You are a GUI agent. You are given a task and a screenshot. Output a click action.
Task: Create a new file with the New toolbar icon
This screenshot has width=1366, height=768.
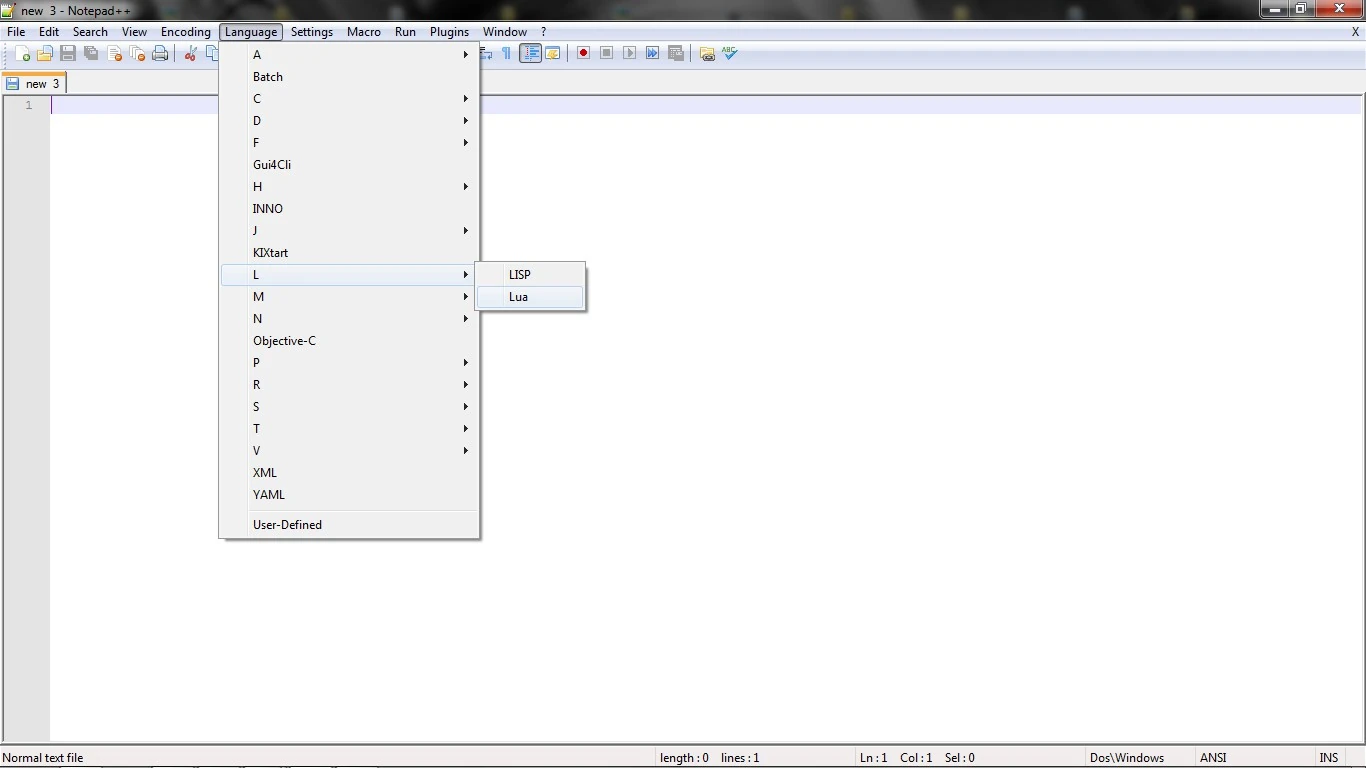point(22,54)
